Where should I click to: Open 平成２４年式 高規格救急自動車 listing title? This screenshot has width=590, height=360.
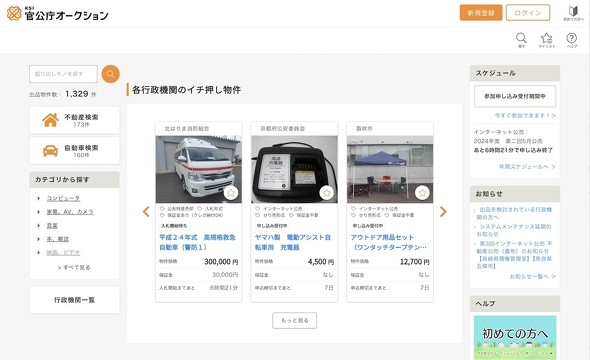(197, 242)
